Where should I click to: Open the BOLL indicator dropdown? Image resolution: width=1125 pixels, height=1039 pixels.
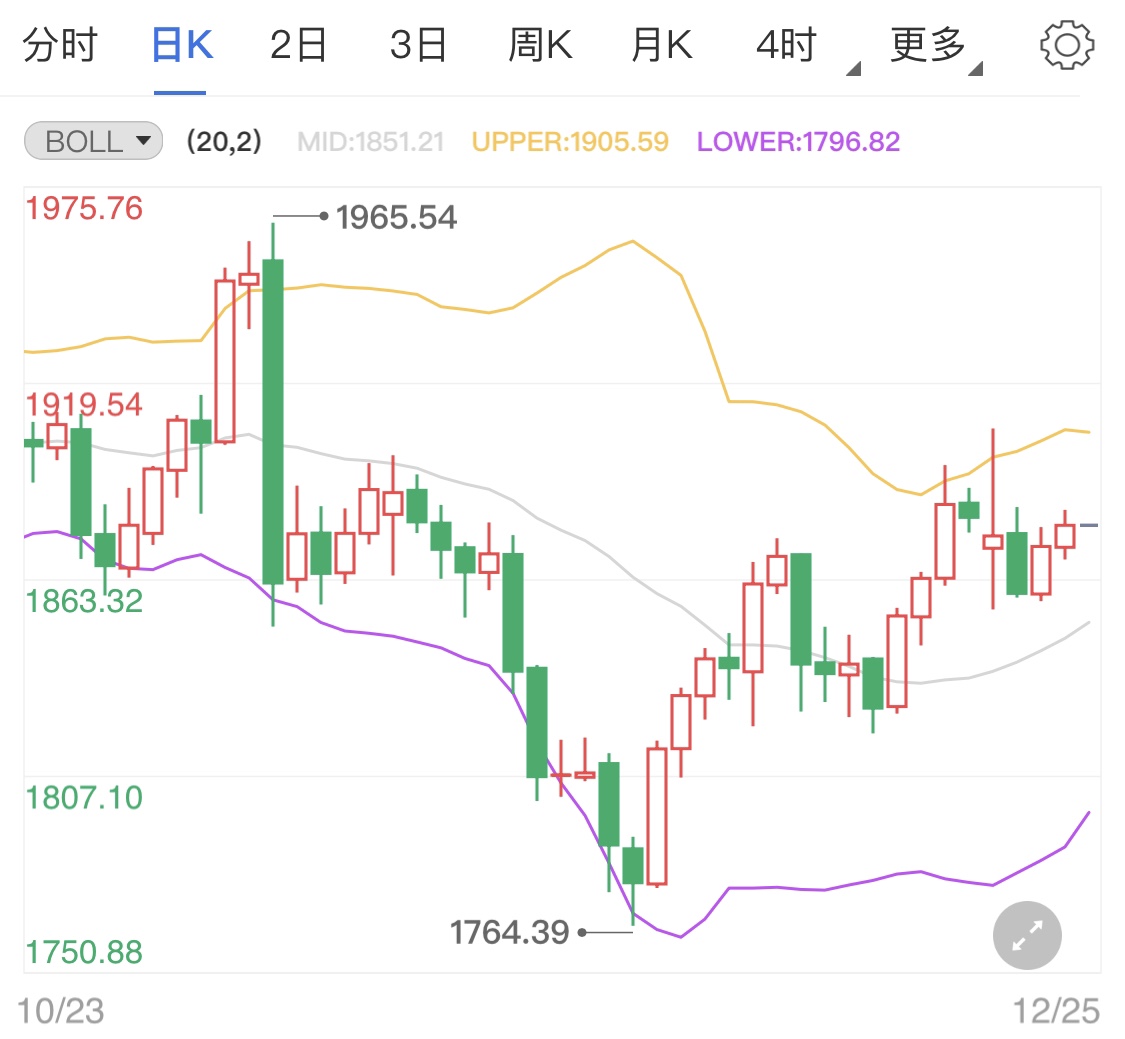pos(93,141)
